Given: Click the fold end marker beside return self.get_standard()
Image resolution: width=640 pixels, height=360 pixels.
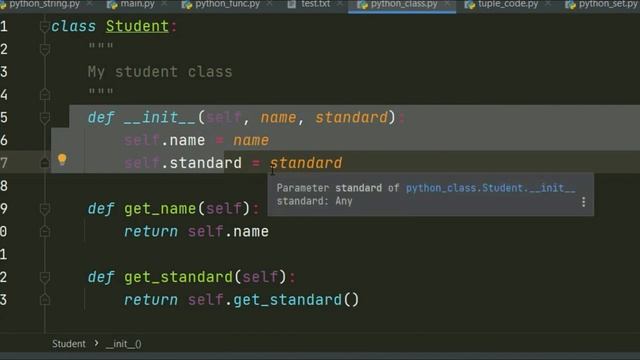Looking at the screenshot, I should click(45, 300).
